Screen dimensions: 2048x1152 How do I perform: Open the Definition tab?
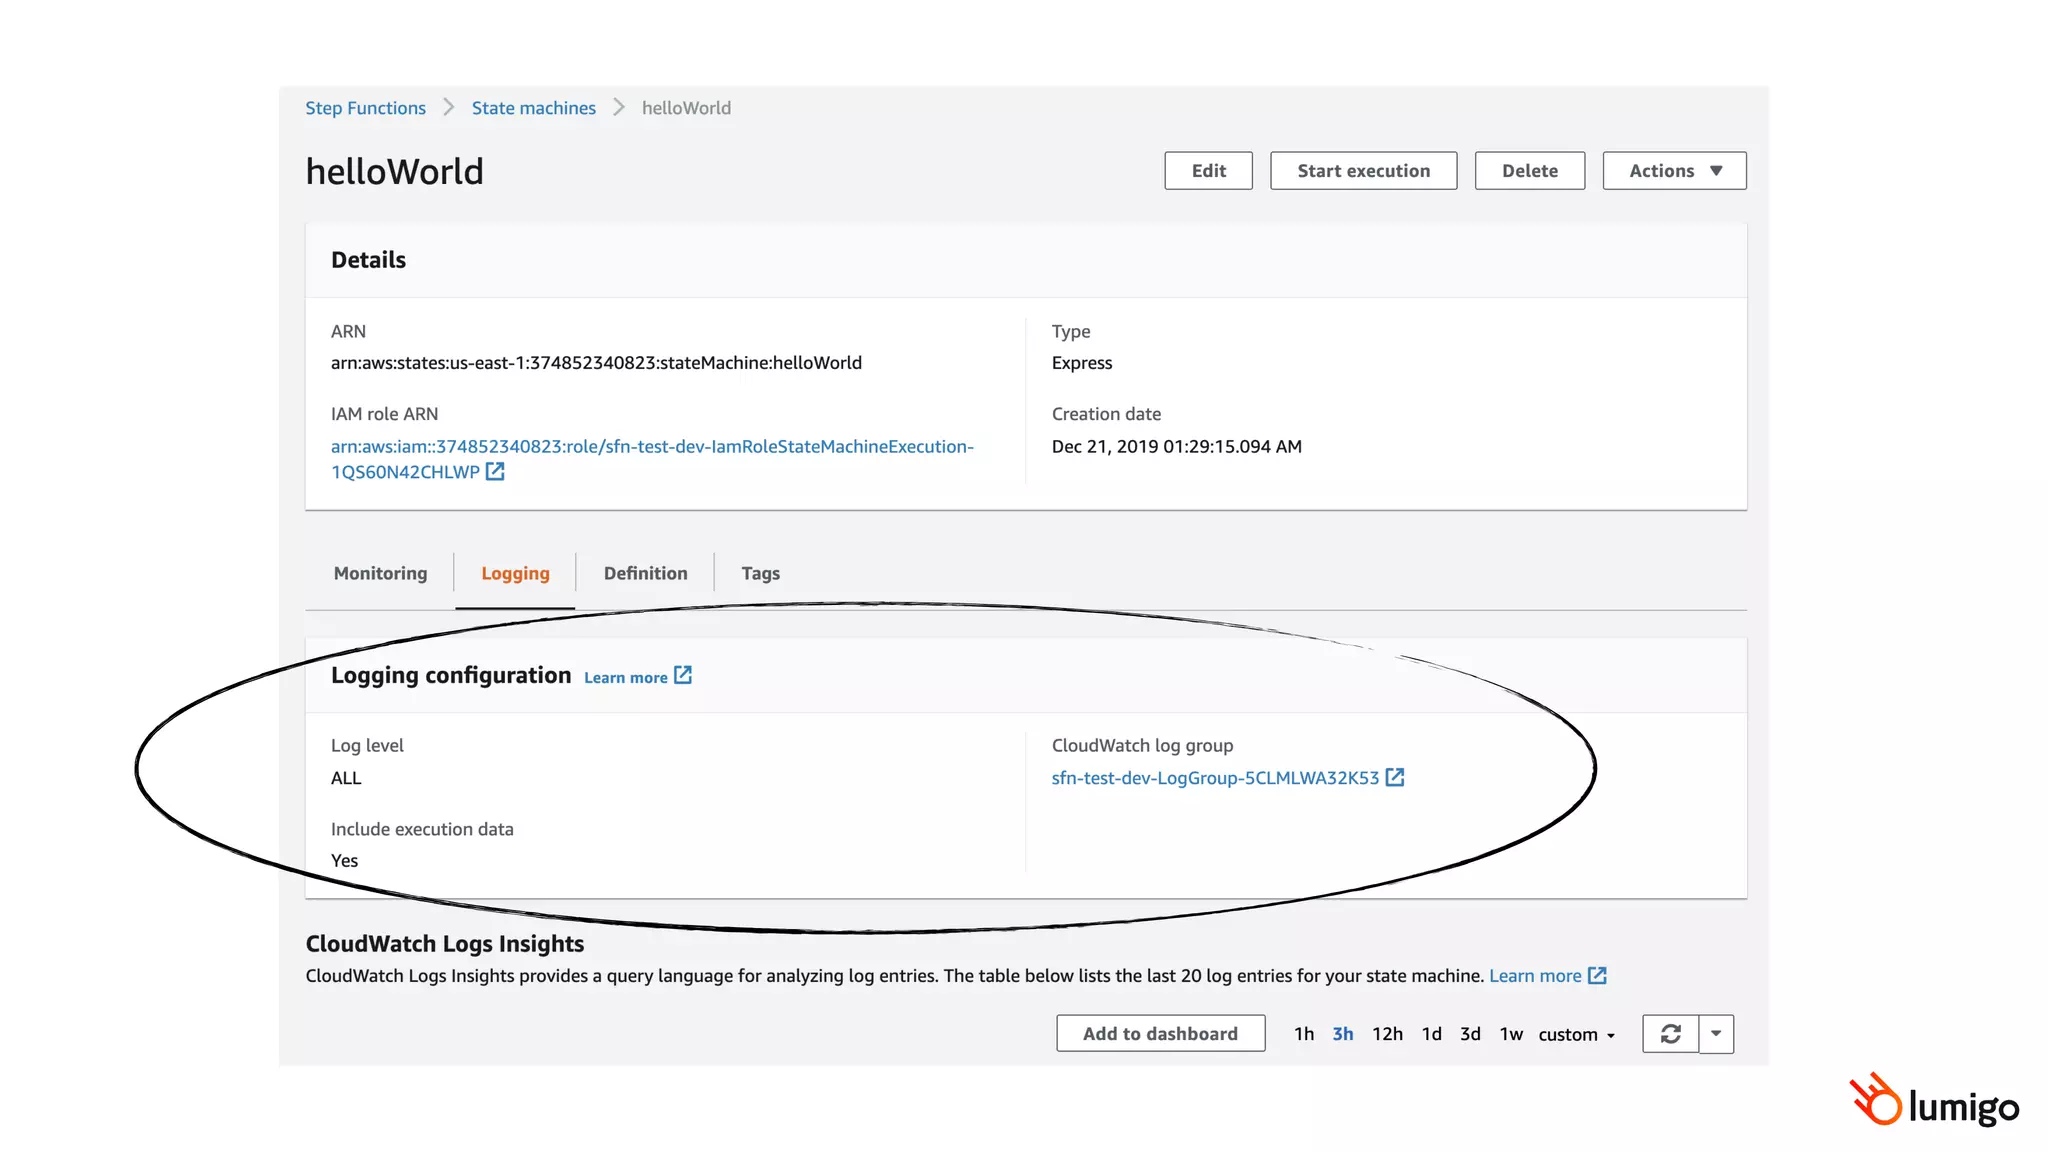[x=645, y=573]
